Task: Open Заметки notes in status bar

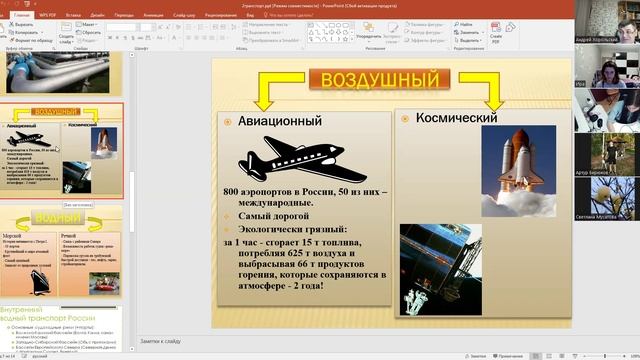Action: (476, 356)
